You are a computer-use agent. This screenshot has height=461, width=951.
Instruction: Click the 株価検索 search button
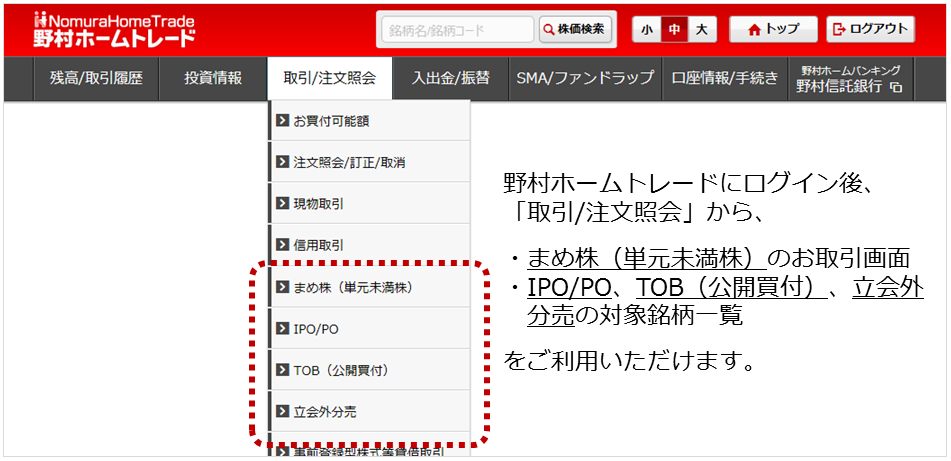575,29
